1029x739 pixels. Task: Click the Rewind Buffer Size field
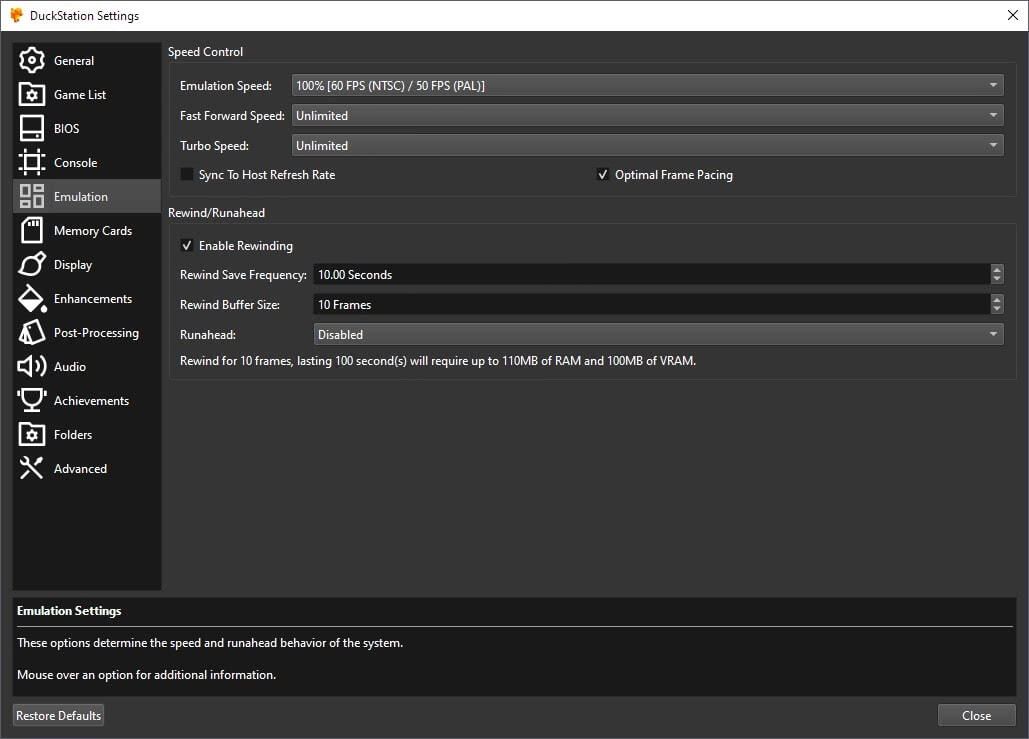tap(650, 305)
